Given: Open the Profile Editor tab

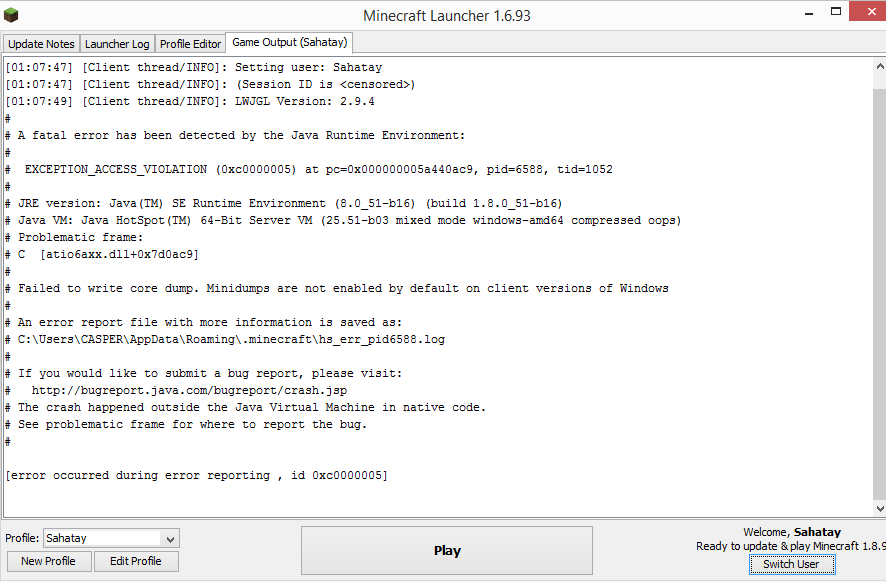Looking at the screenshot, I should (190, 44).
